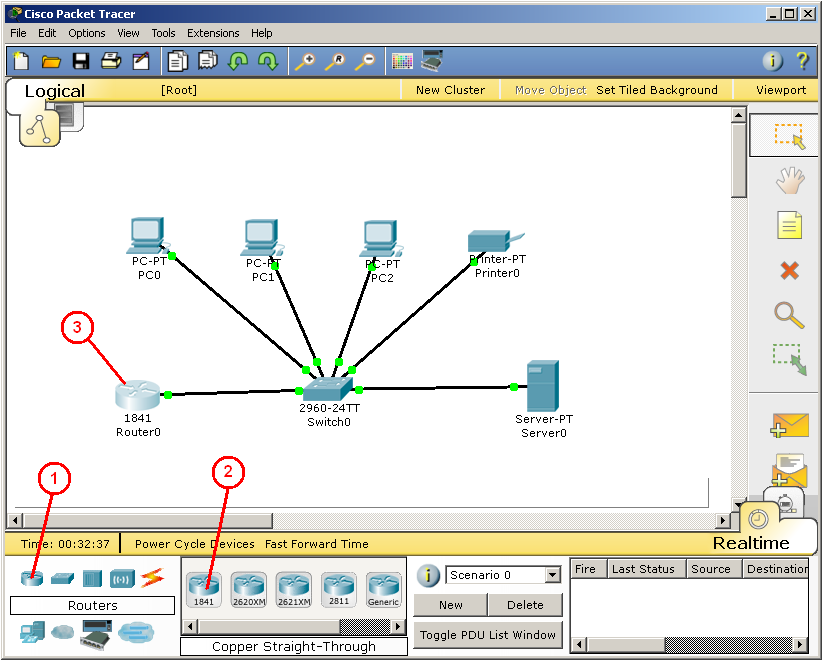Open the drawing palette icon
This screenshot has width=824, height=662.
(x=403, y=61)
